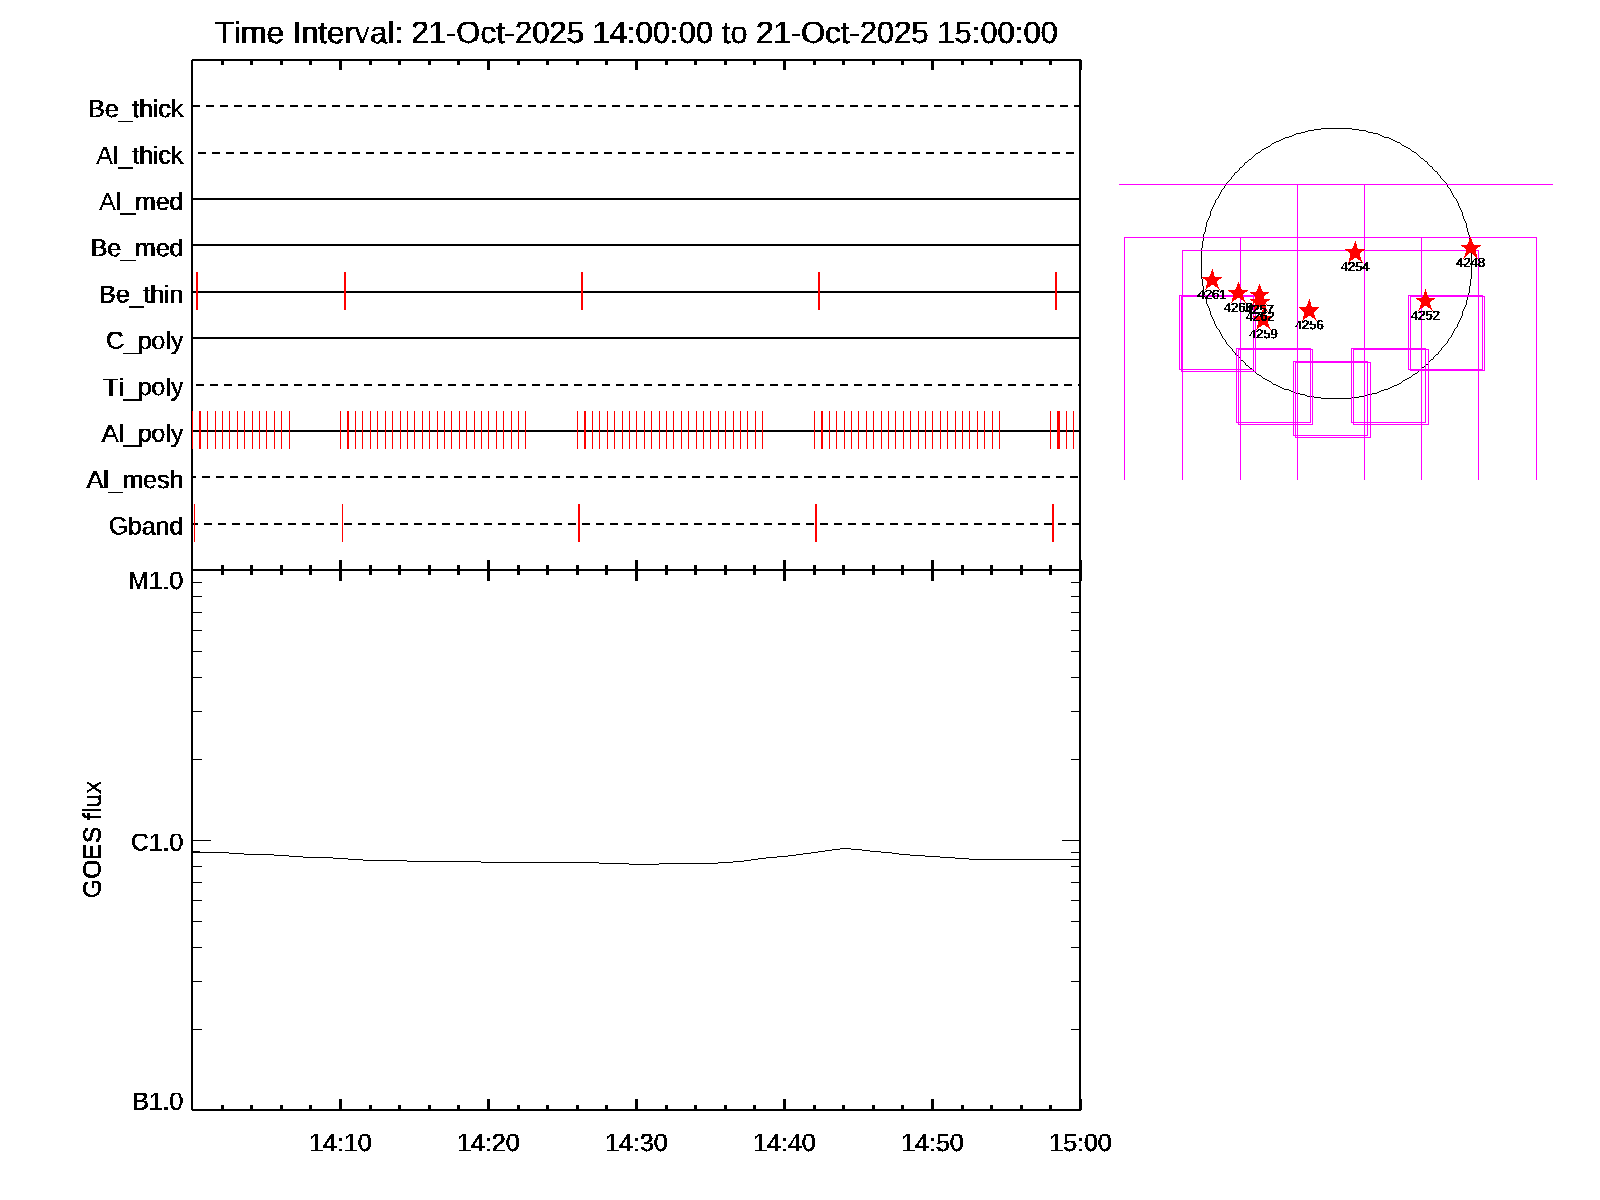
Task: Click the star marker for region 4261
Action: (1212, 280)
